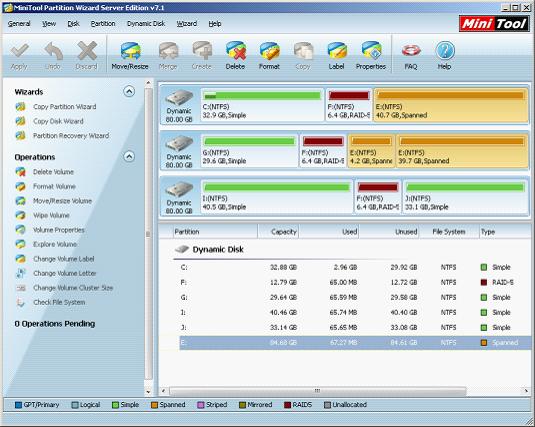
Task: Click the horizontal scrollbar of partition list
Action: 318,390
